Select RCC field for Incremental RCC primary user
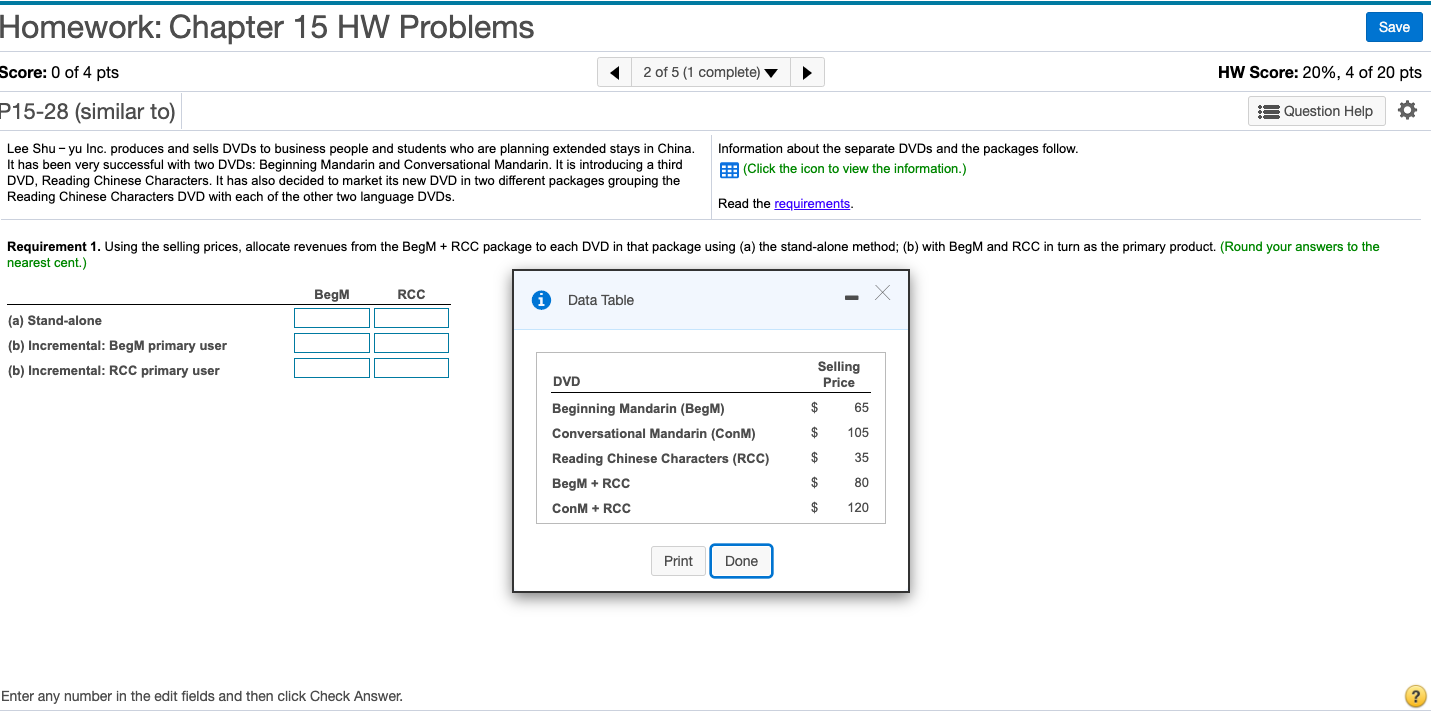Screen dimensions: 1431x721 (411, 368)
